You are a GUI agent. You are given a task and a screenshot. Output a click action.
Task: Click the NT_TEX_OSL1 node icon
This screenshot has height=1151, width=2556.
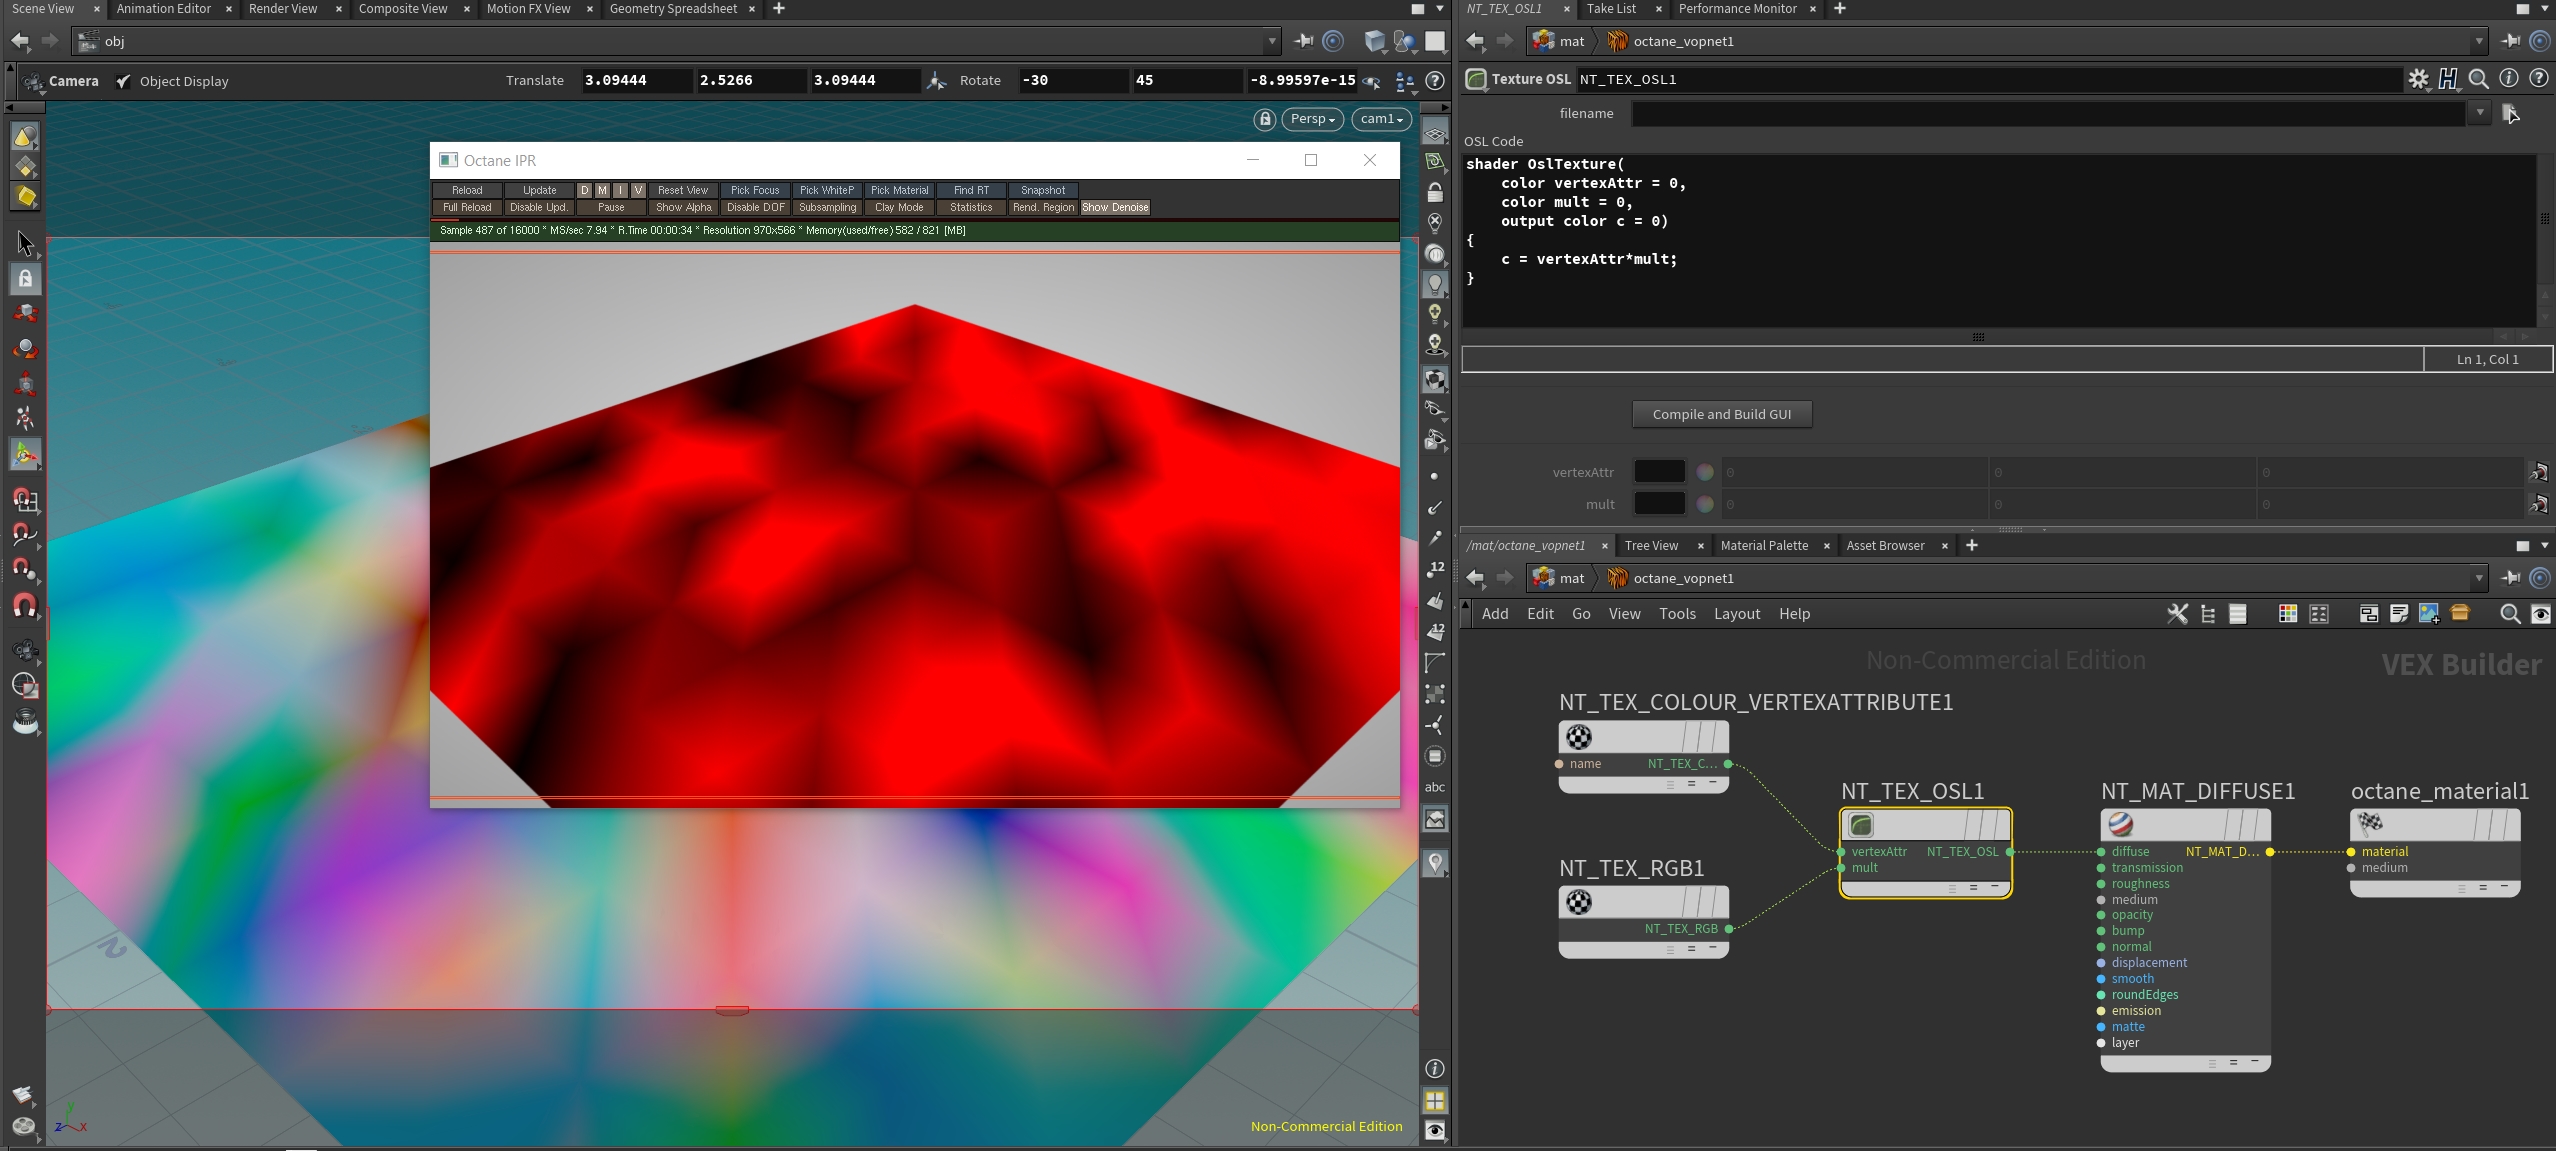1861,825
